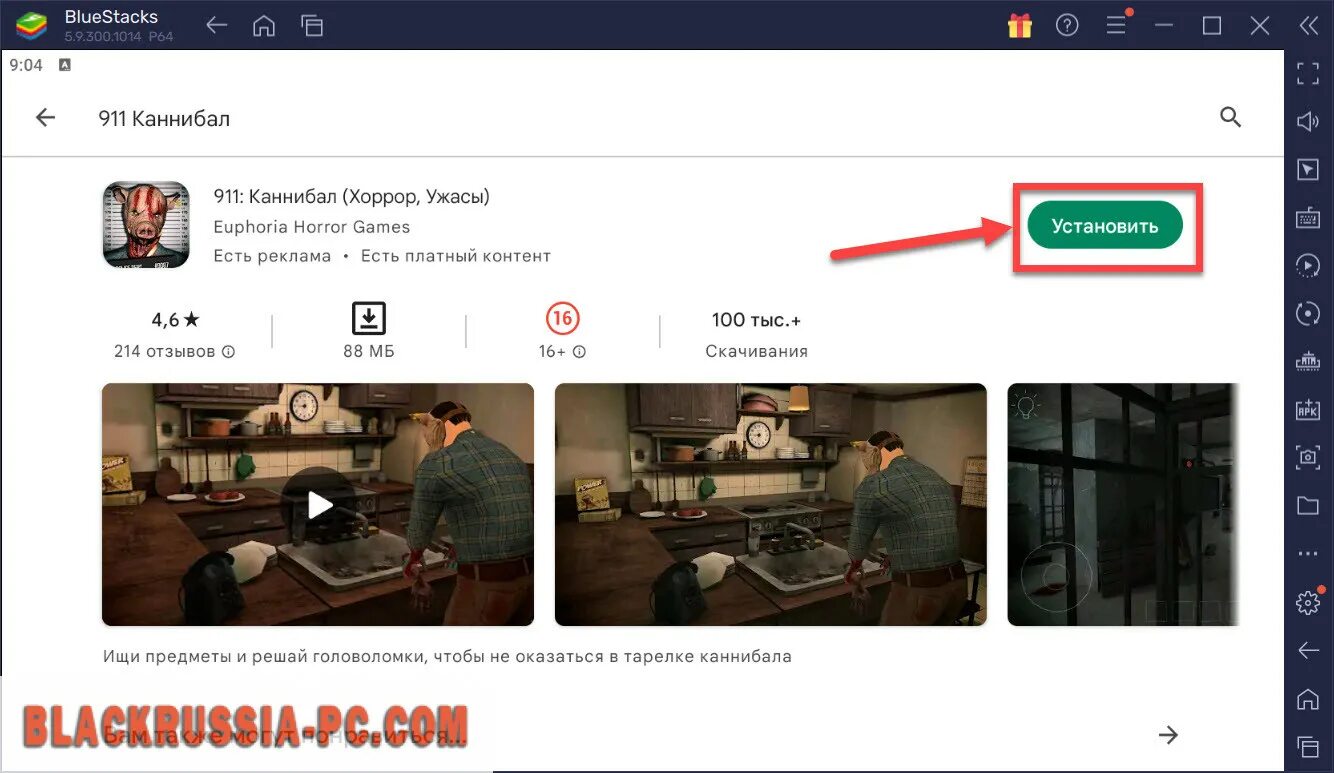
Task: Click the app title 911: Каннибал (Хоррор, Ужасы)
Action: pos(352,196)
